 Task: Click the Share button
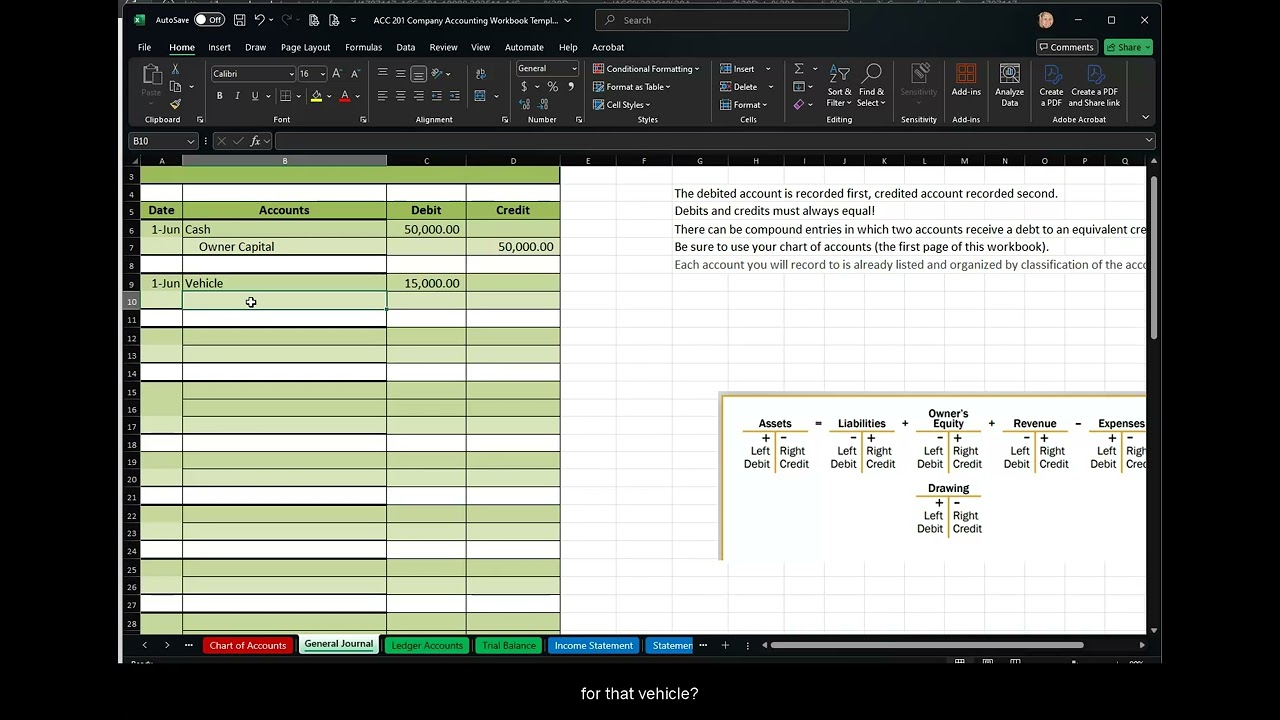coord(1128,47)
